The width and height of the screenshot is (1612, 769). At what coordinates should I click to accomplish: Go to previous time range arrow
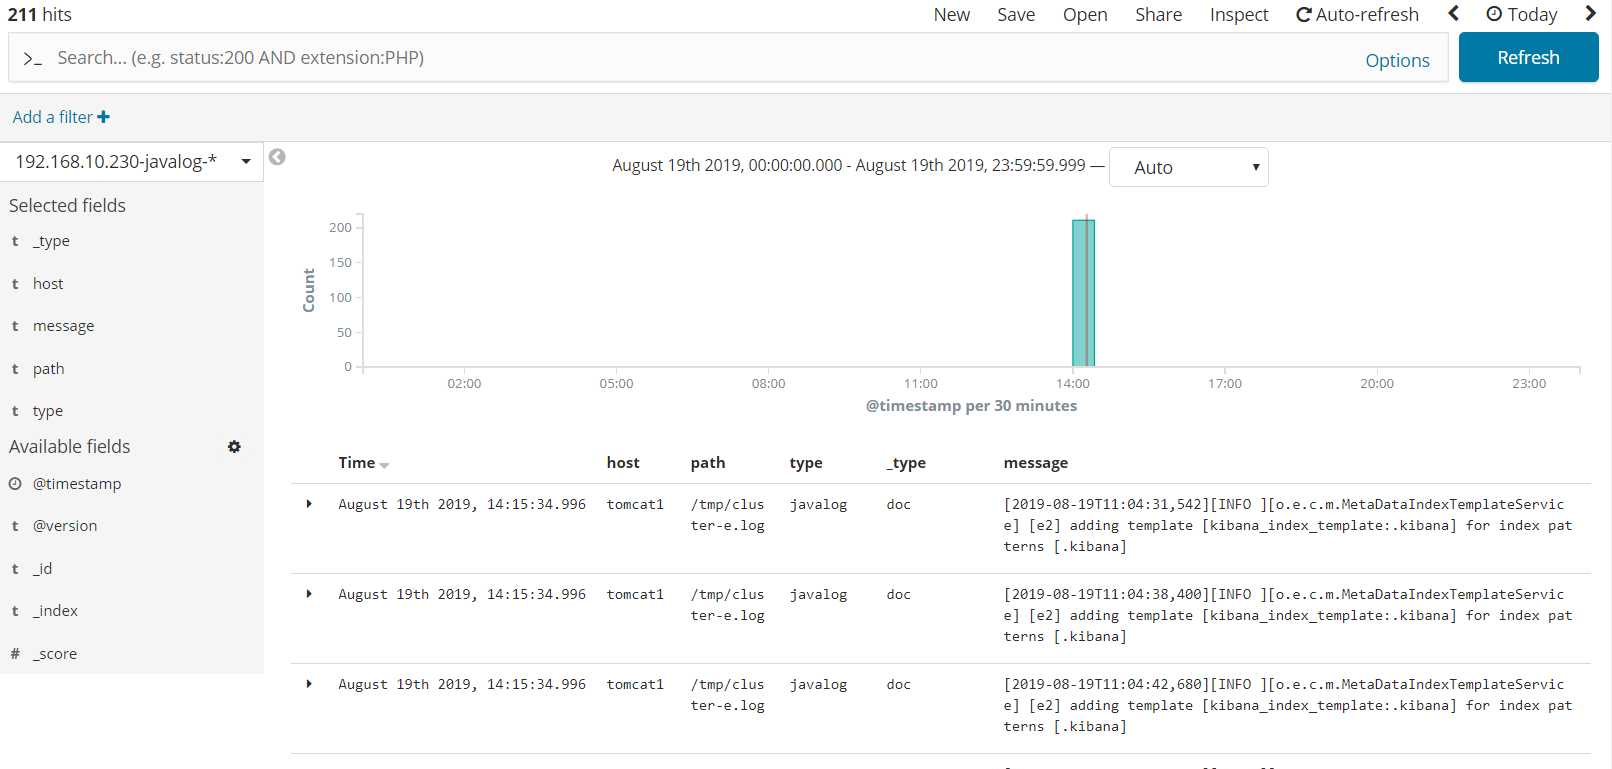[1454, 13]
